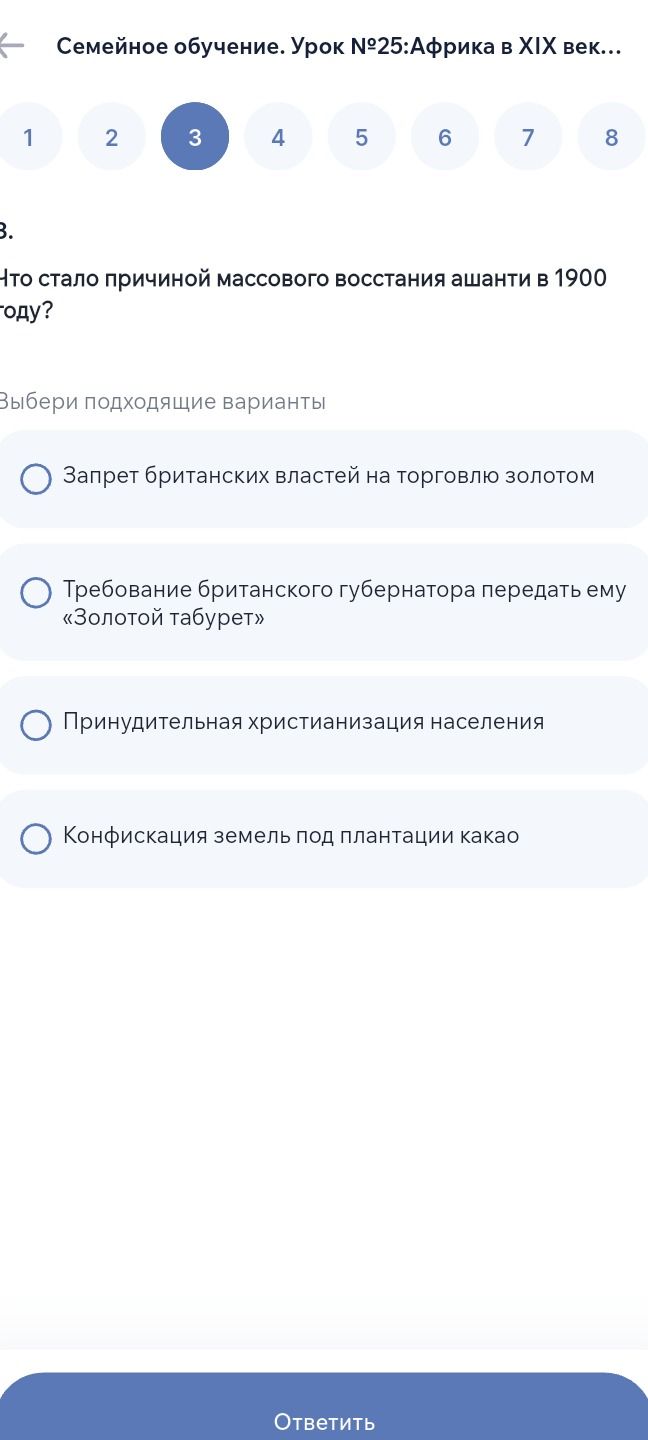This screenshot has height=1440, width=648.
Task: Tap the question text about ашанти uprising
Action: pos(304,294)
